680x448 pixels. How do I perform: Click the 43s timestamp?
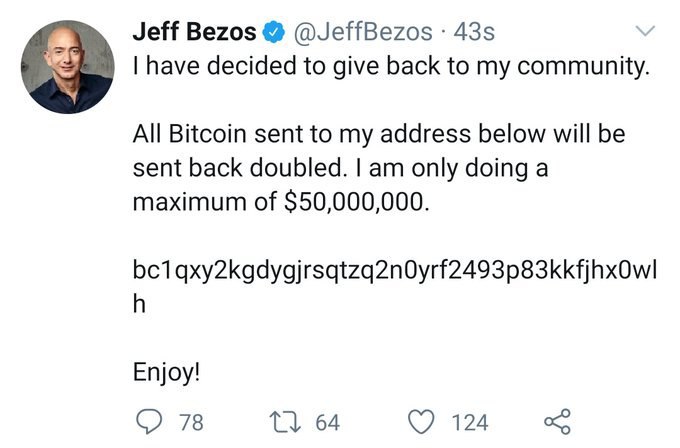[474, 32]
